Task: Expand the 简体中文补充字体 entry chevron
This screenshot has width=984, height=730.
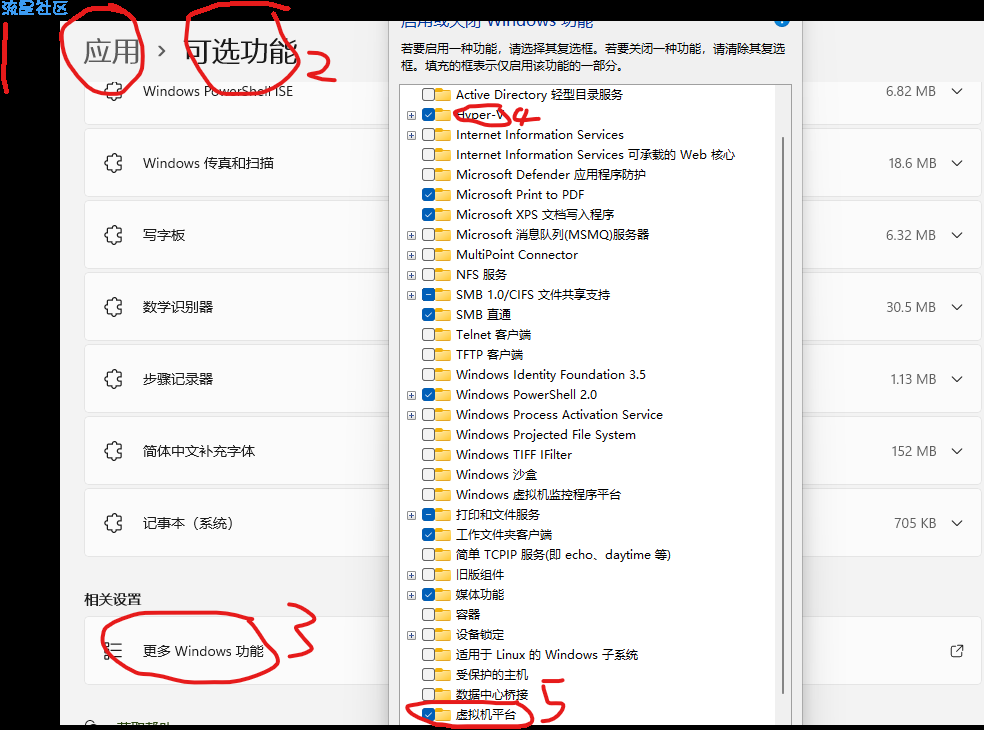Action: point(957,451)
